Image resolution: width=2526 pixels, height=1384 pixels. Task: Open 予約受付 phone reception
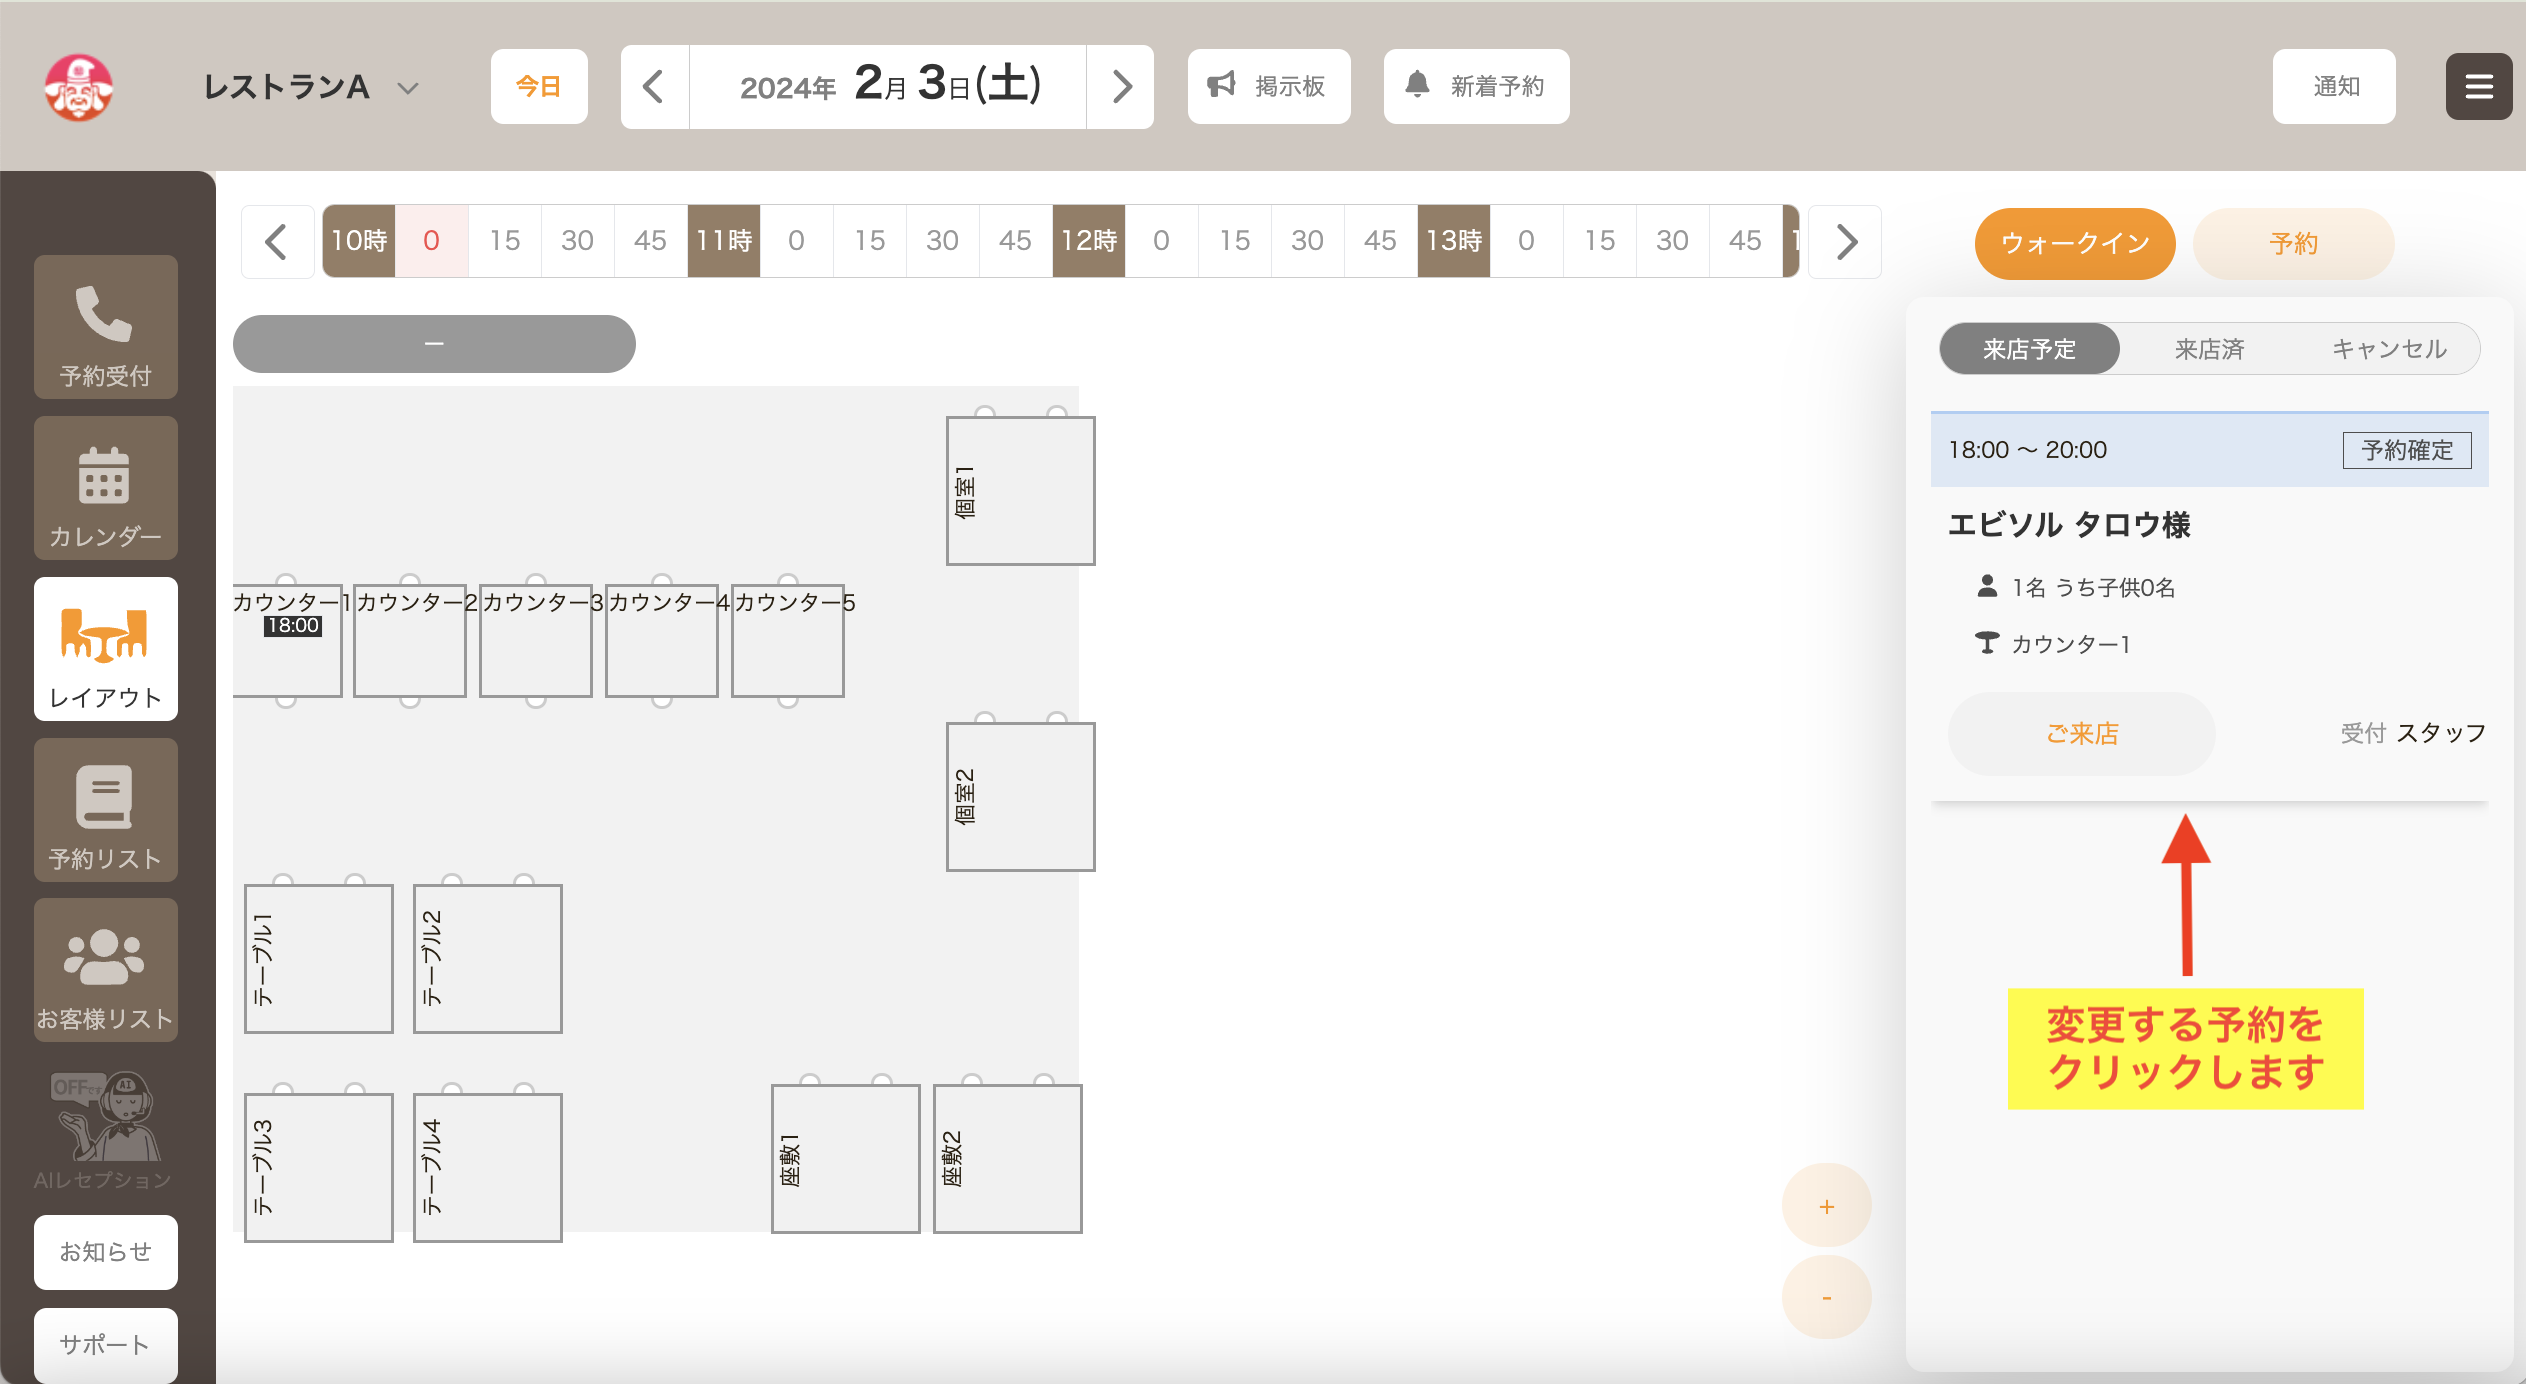pos(106,327)
